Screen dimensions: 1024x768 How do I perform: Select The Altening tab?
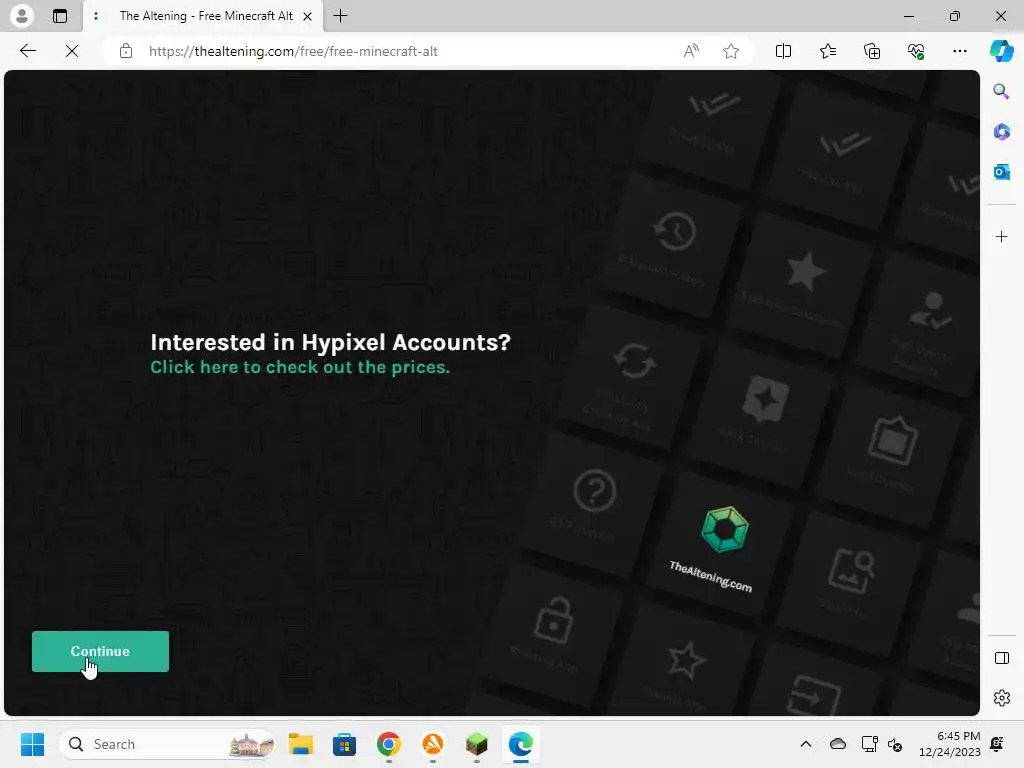click(202, 16)
